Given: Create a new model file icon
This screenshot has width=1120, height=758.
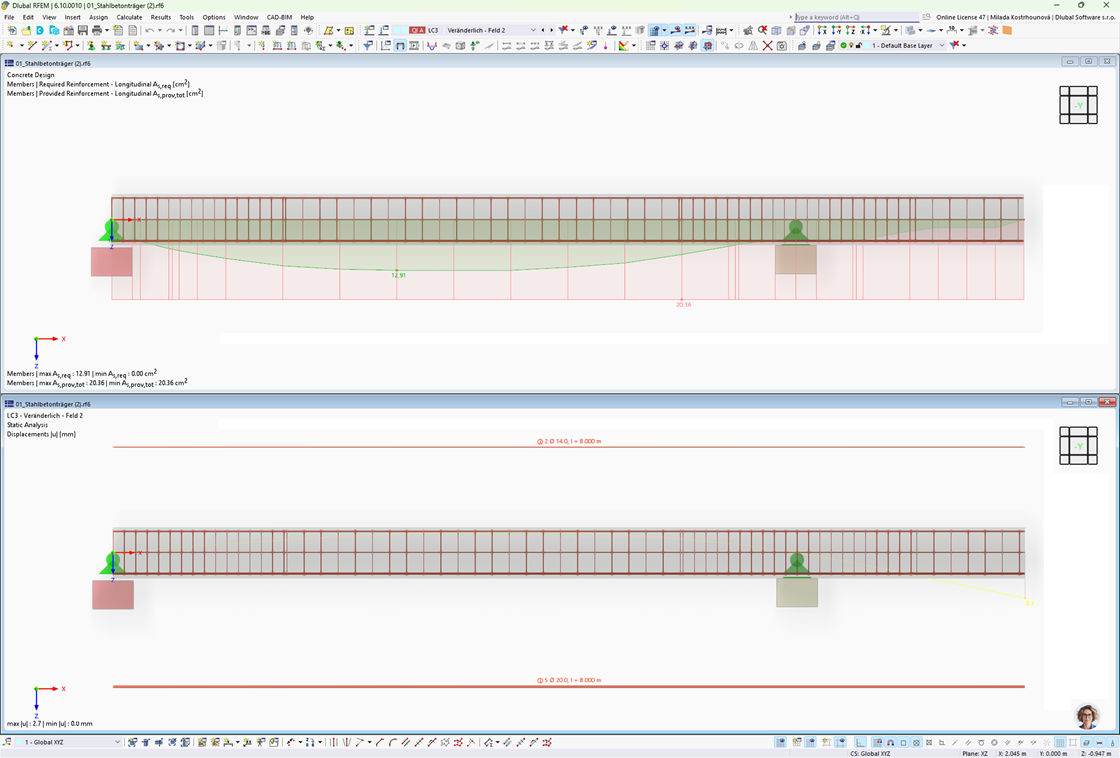Looking at the screenshot, I should coord(12,30).
